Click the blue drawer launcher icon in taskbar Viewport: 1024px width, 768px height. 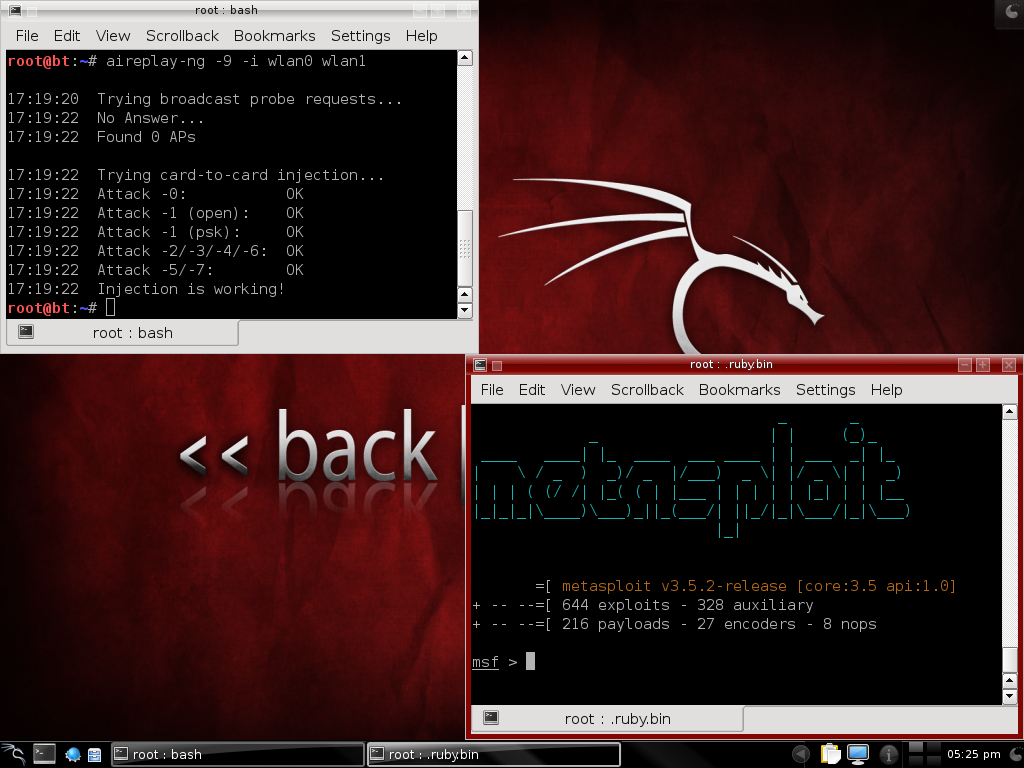[x=95, y=755]
